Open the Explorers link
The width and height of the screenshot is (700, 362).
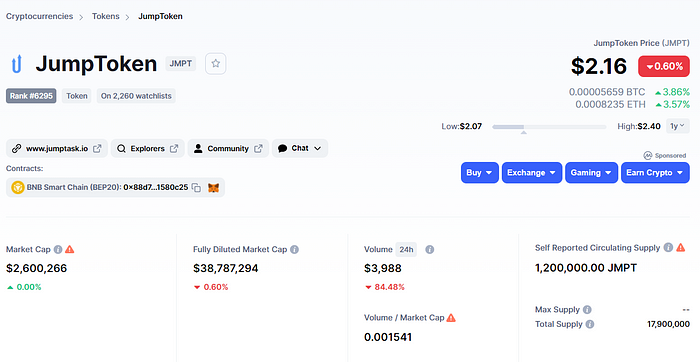(147, 149)
